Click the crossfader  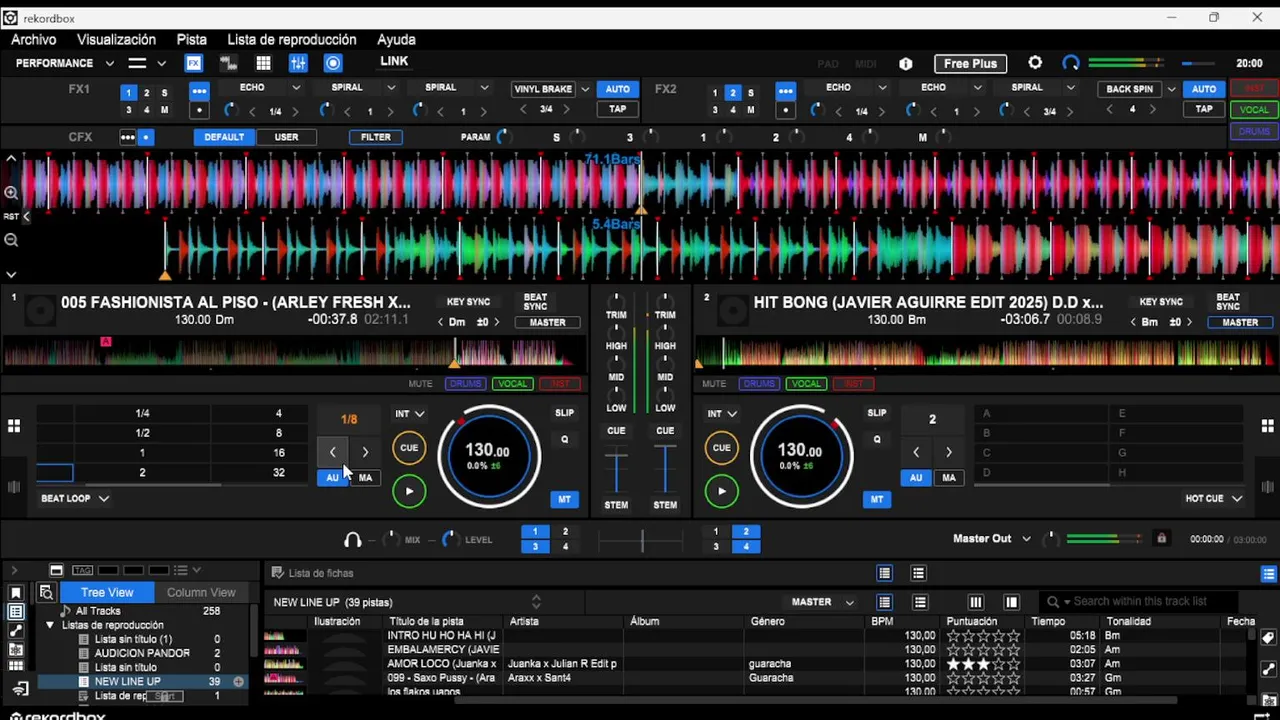(641, 540)
